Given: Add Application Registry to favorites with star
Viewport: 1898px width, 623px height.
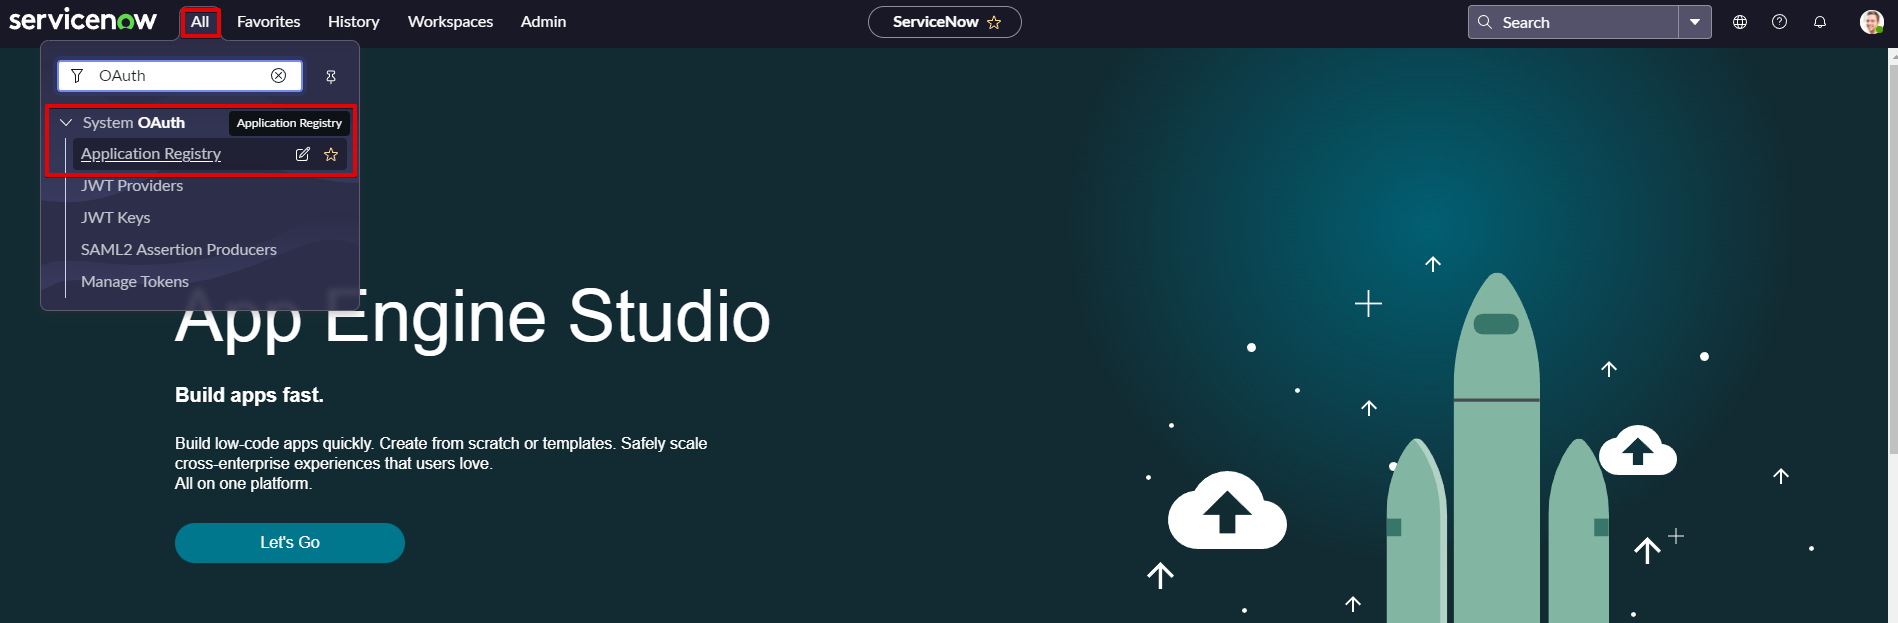Looking at the screenshot, I should click(331, 154).
